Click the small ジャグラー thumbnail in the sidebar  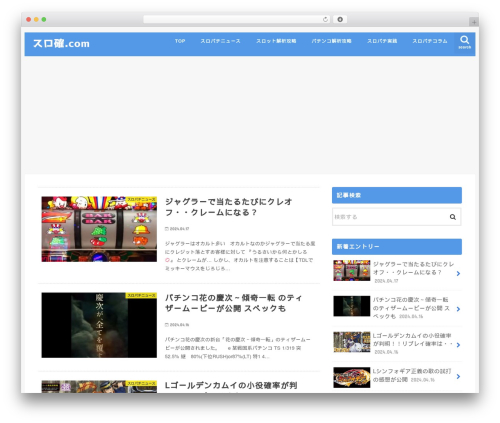[352, 270]
